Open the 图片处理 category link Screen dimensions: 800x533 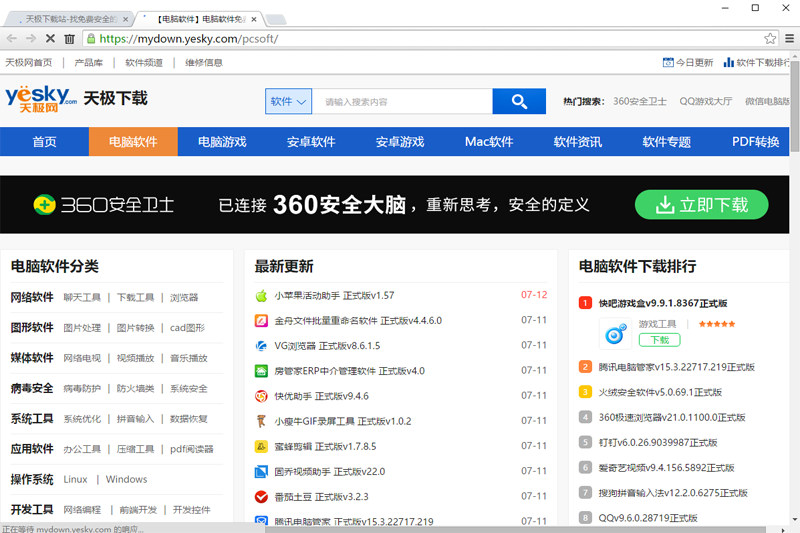pos(82,327)
